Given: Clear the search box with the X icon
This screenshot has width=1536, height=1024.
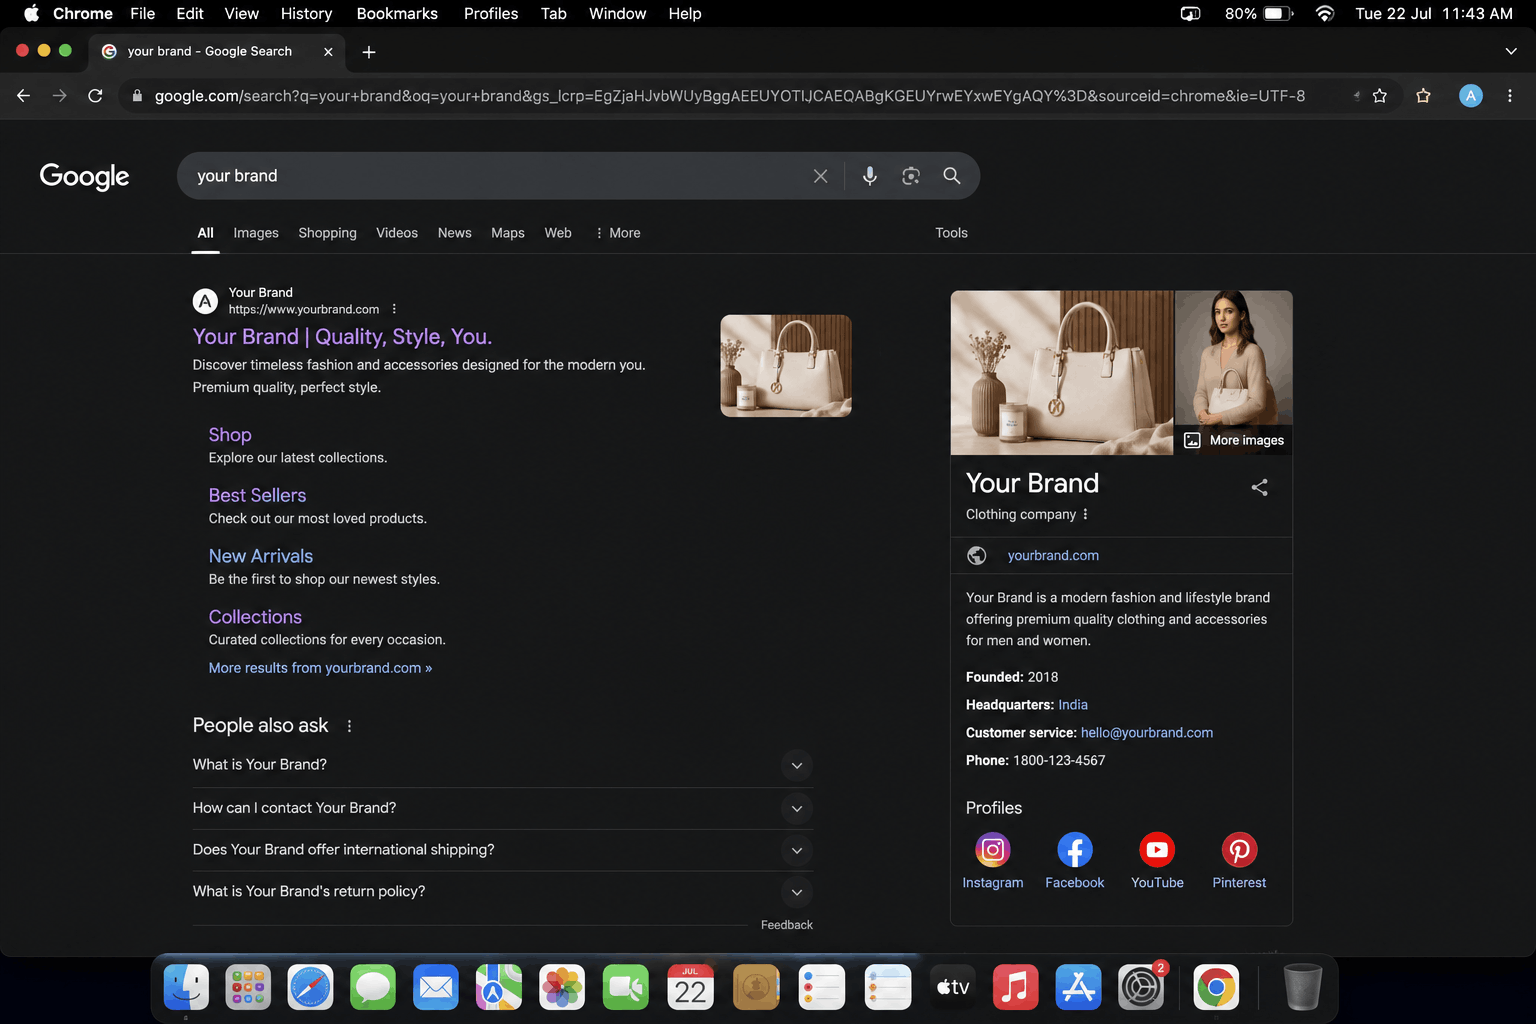Looking at the screenshot, I should pos(820,176).
